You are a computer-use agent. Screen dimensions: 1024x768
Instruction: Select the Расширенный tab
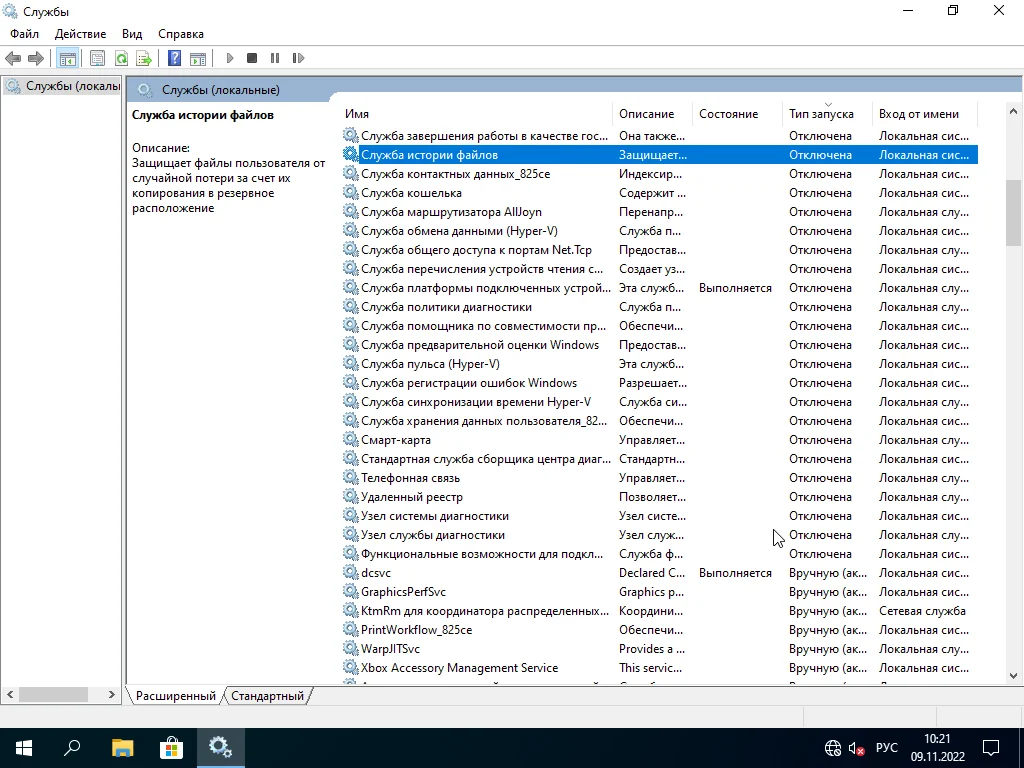click(x=176, y=696)
